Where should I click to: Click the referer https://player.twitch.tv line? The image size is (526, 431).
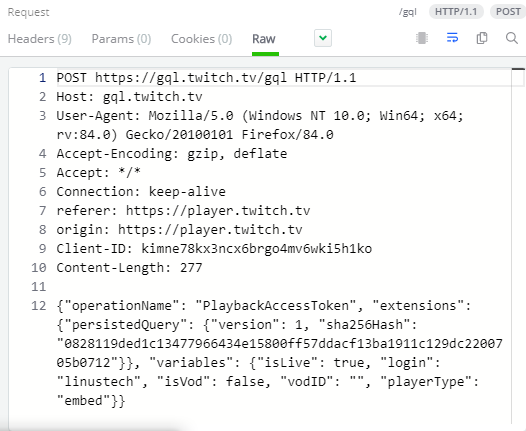click(x=183, y=211)
